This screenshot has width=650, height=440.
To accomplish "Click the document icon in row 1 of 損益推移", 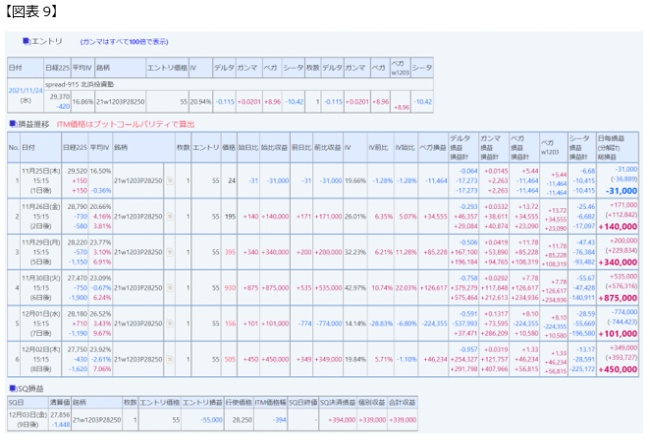I will tap(169, 180).
